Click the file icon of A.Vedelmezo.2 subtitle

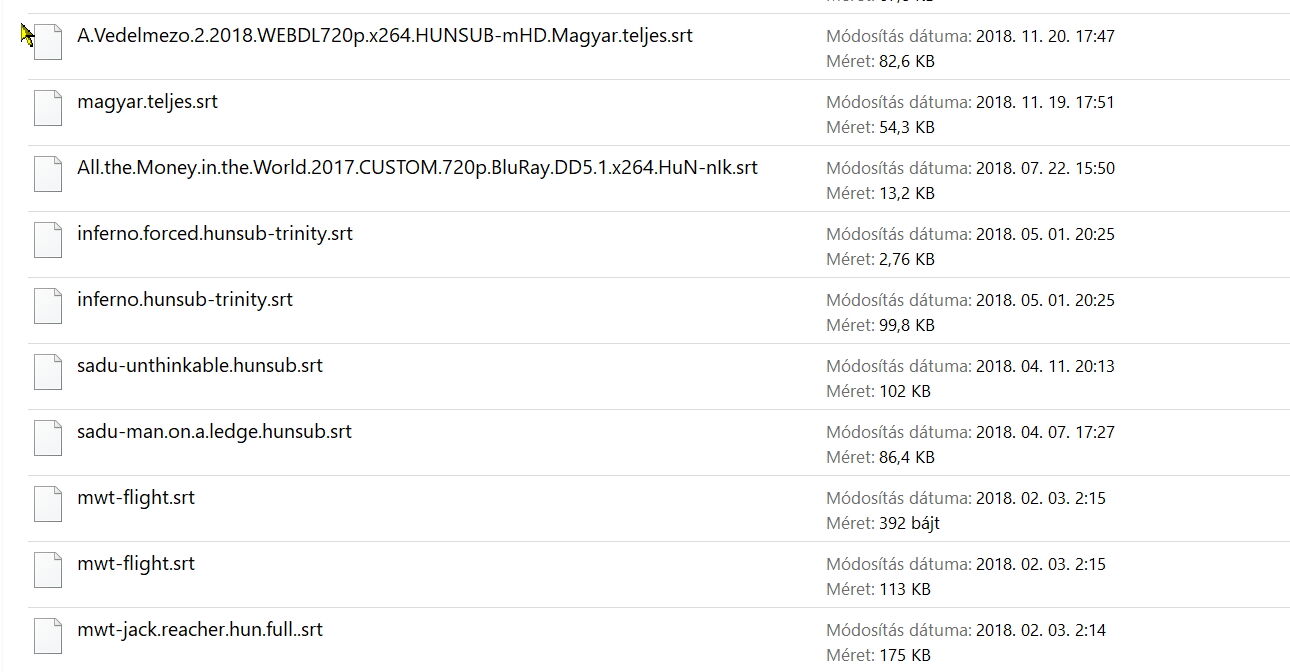(48, 43)
